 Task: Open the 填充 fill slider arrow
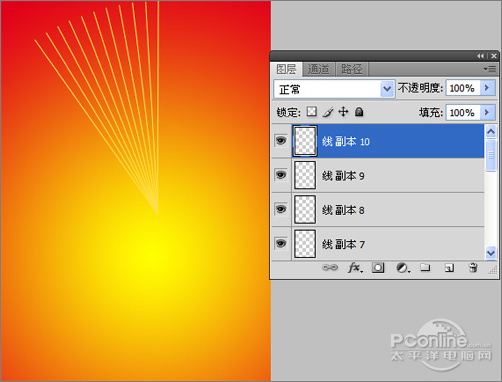click(x=487, y=112)
